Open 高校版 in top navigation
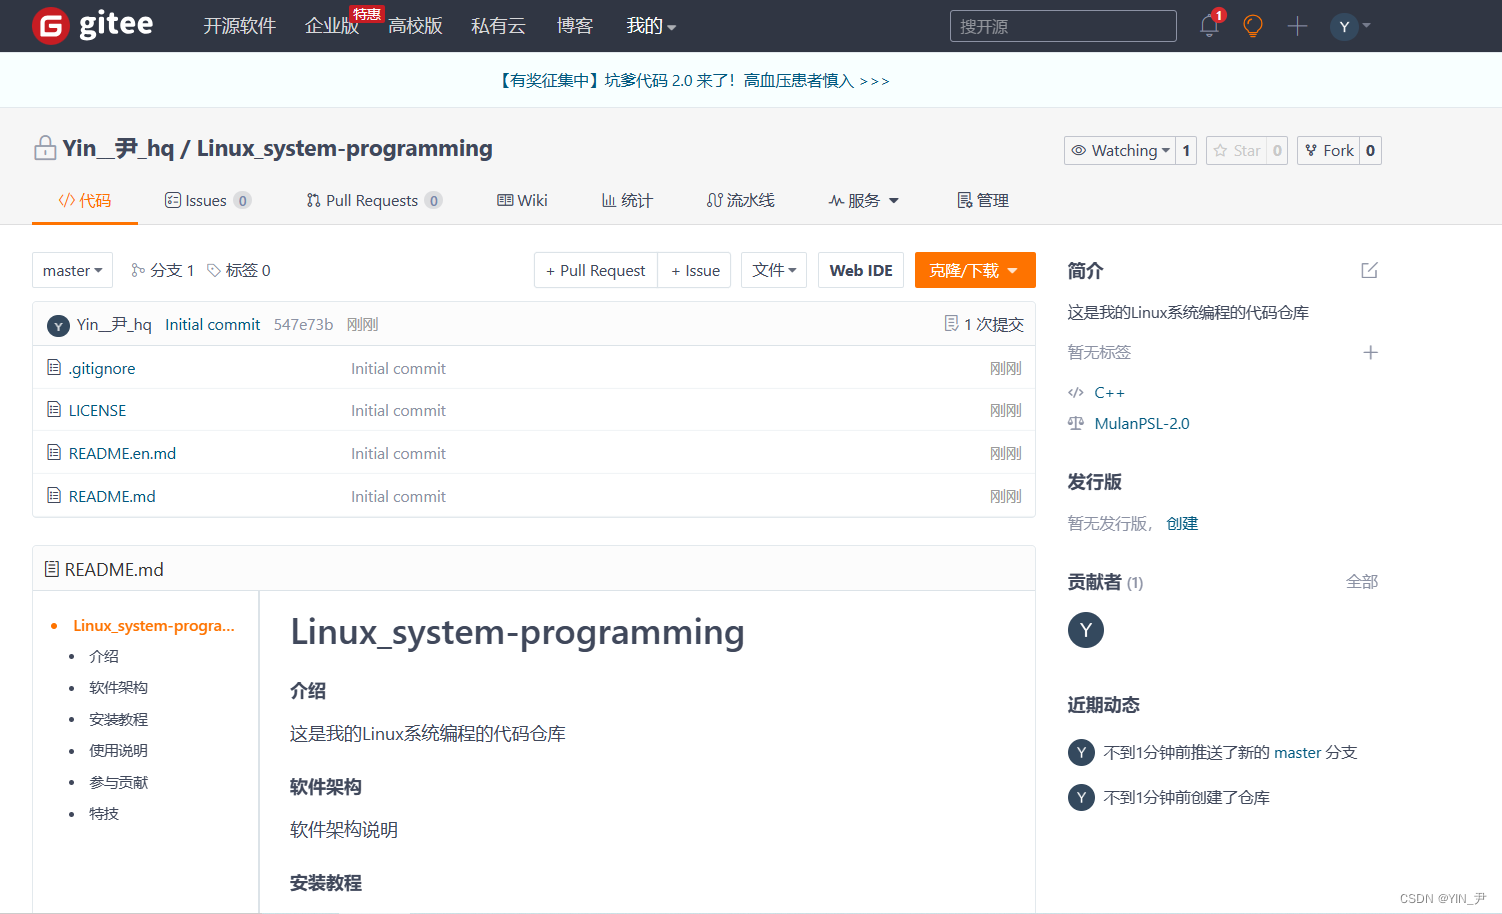 pos(415,26)
